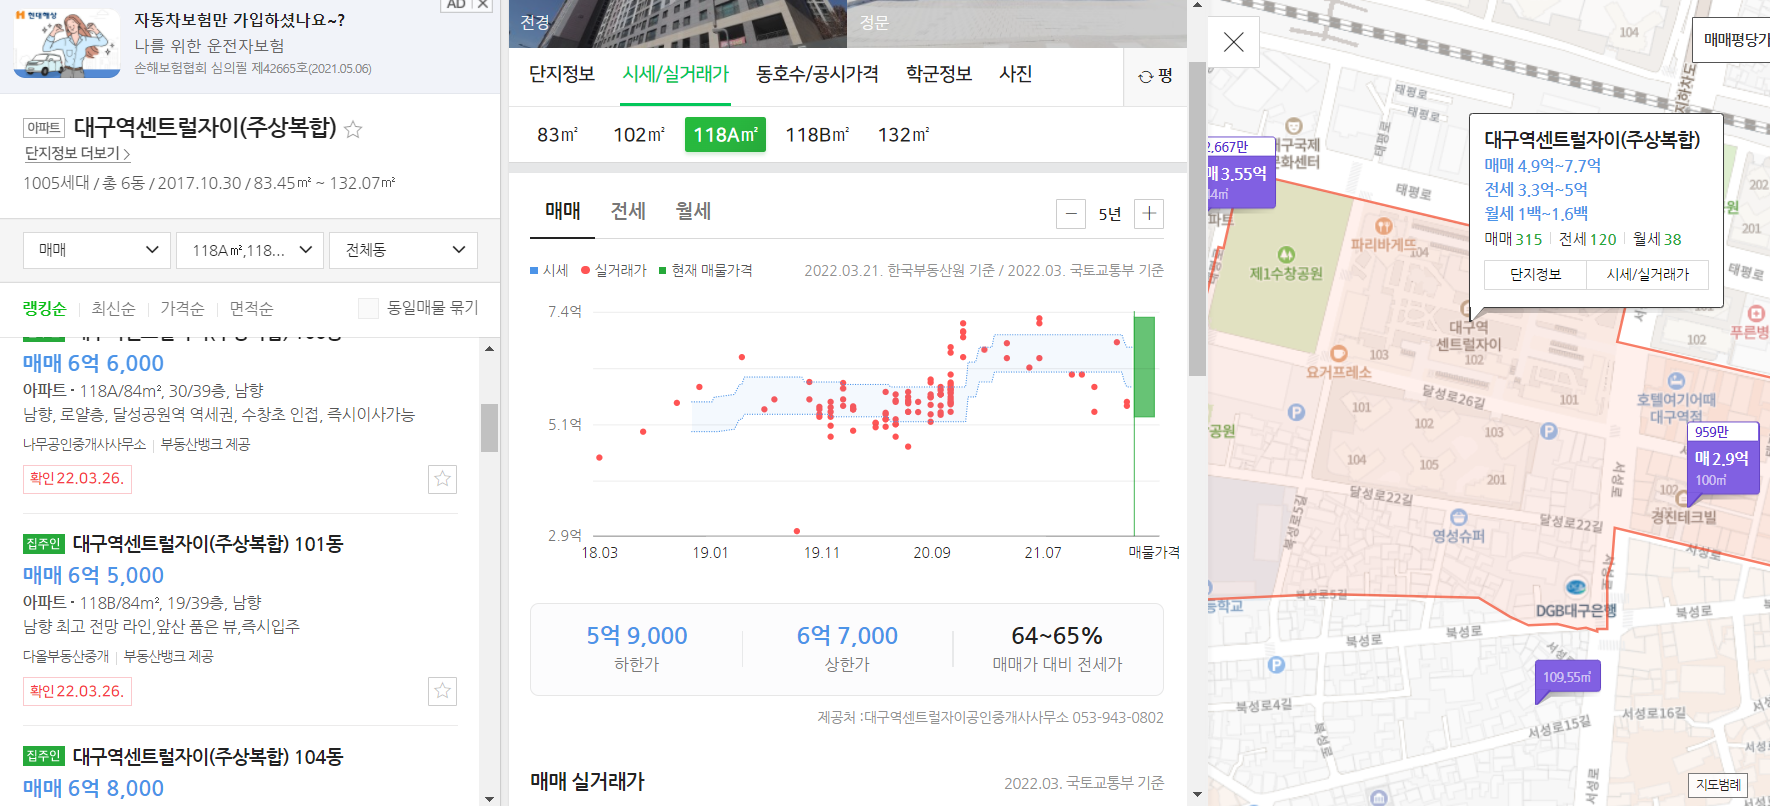This screenshot has width=1770, height=806.
Task: Favorite 대구역센트럴자이 with the title star
Action: point(353,129)
